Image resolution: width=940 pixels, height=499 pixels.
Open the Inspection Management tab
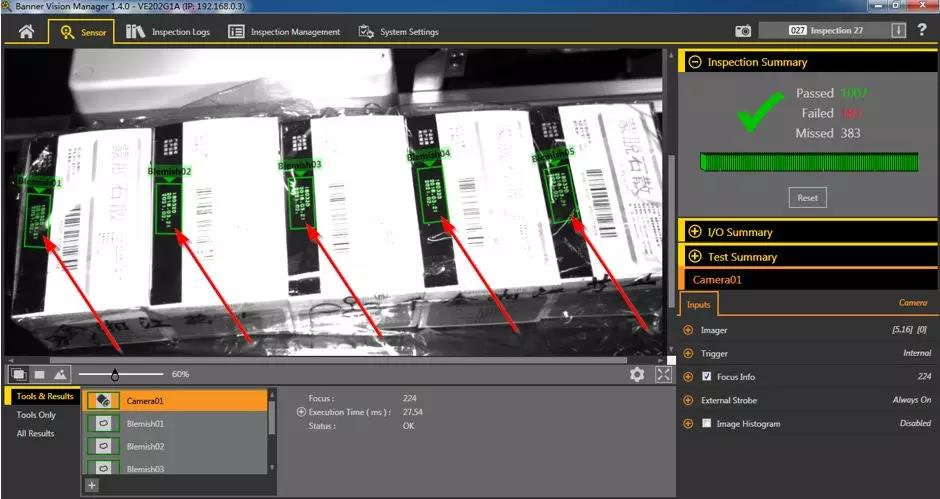[284, 32]
